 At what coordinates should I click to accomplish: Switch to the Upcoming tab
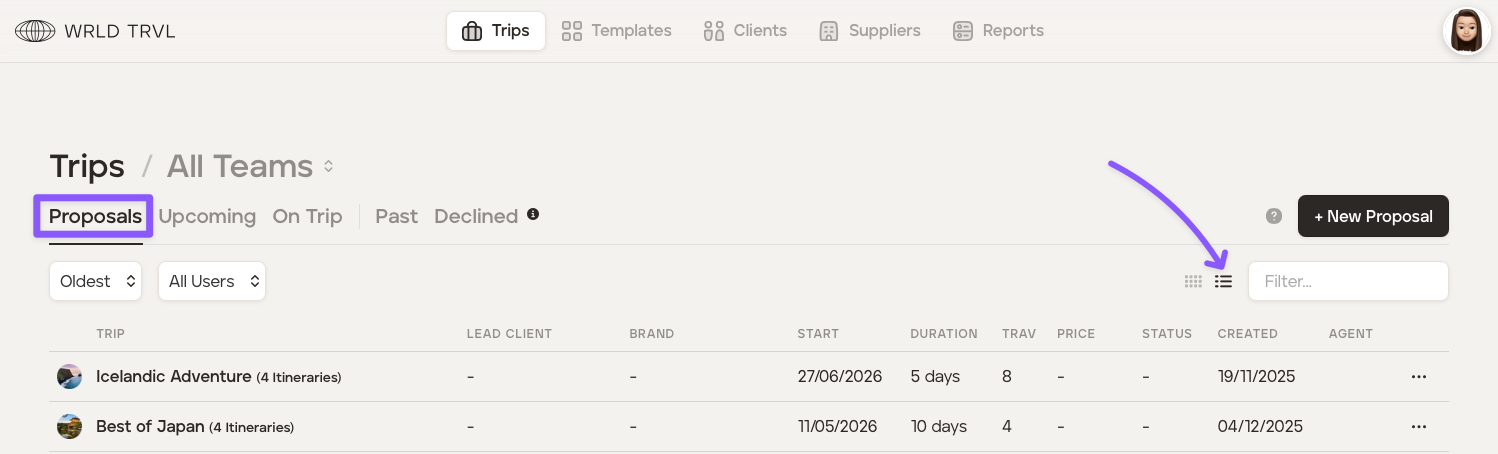(x=207, y=217)
